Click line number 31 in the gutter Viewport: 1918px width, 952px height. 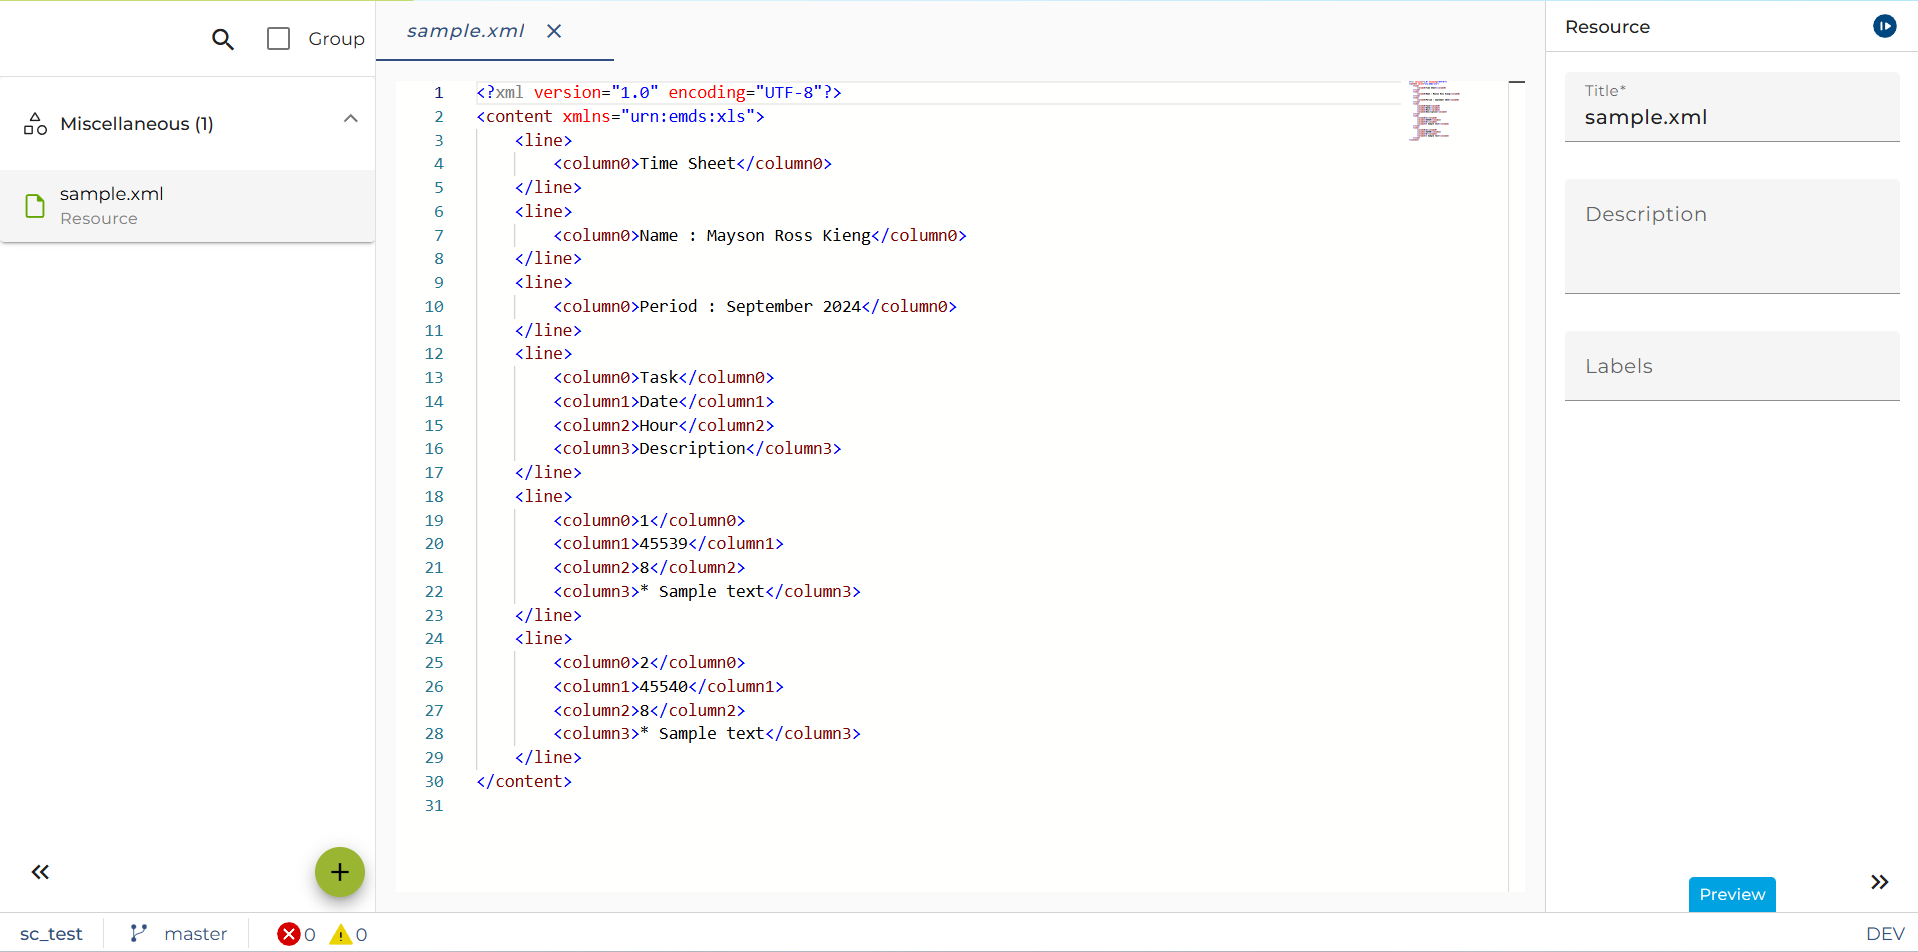point(434,805)
